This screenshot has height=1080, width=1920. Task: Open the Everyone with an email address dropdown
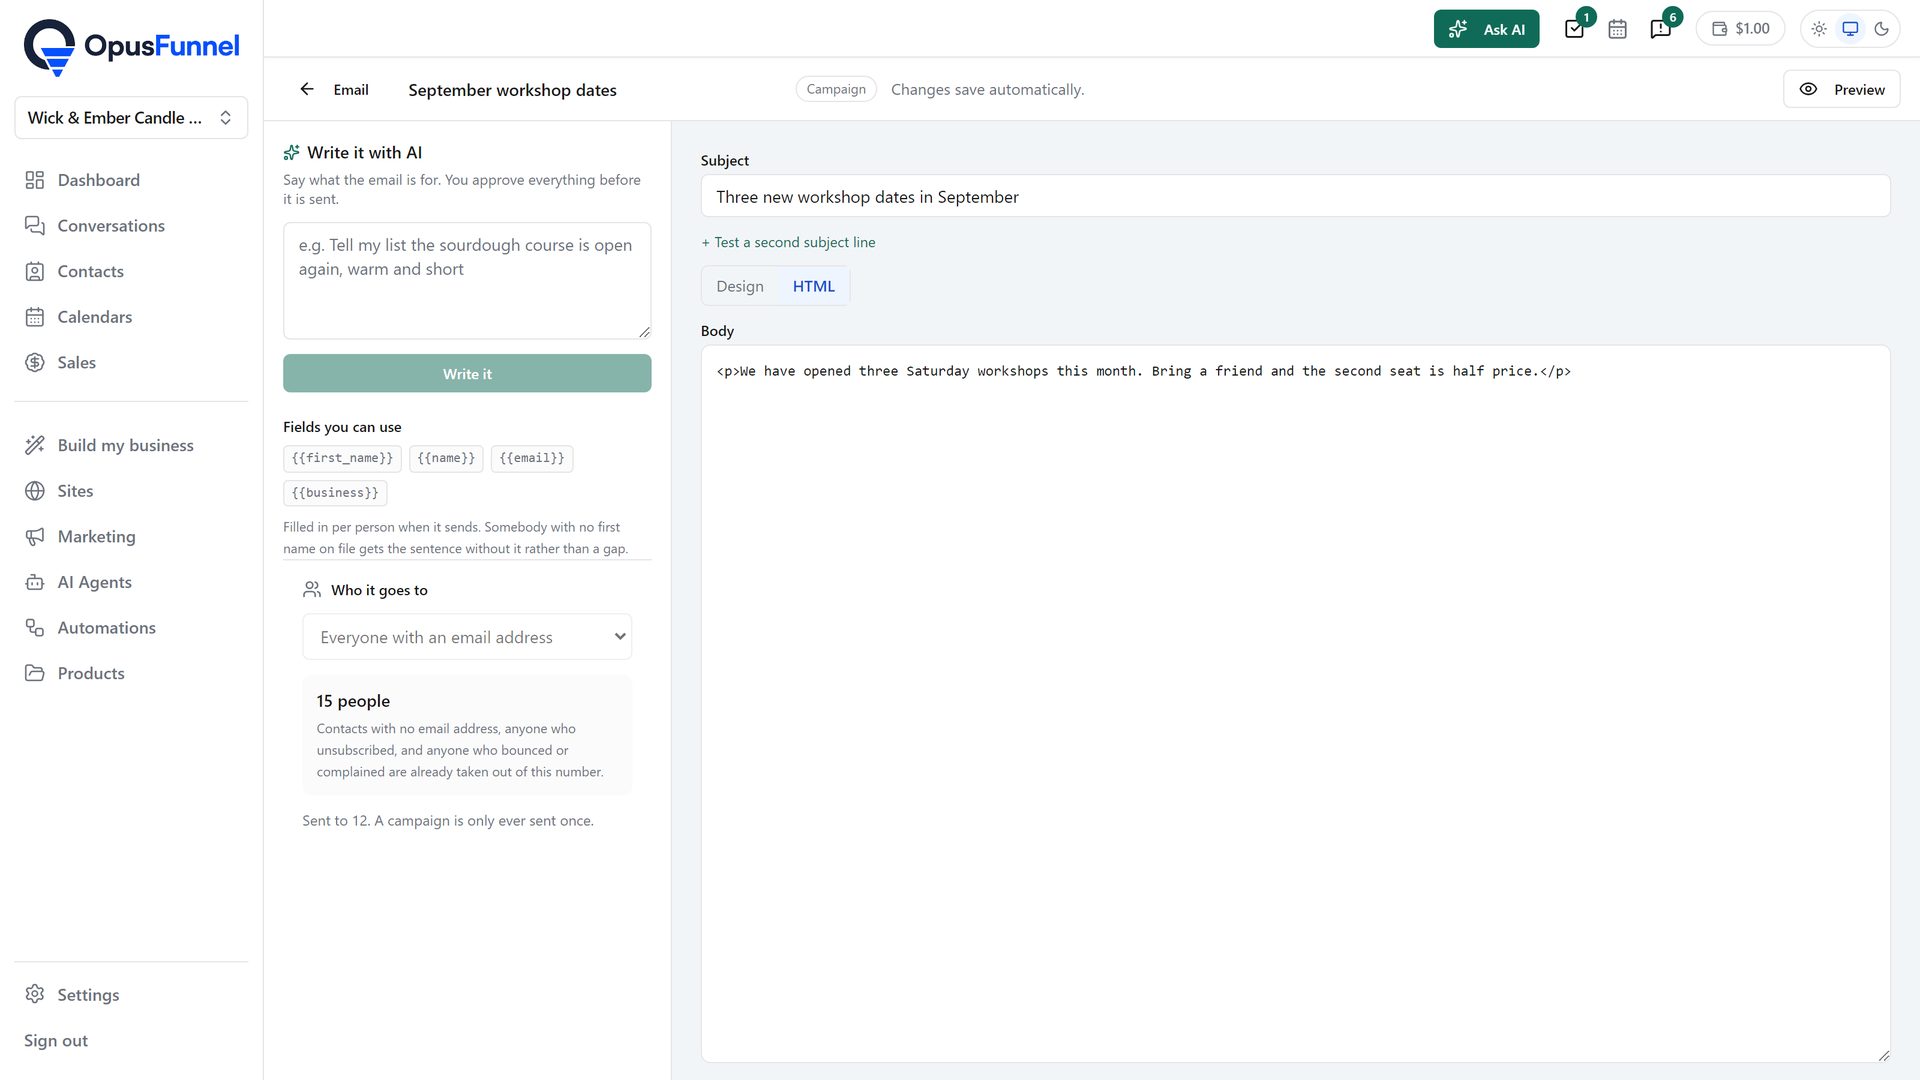click(x=467, y=637)
